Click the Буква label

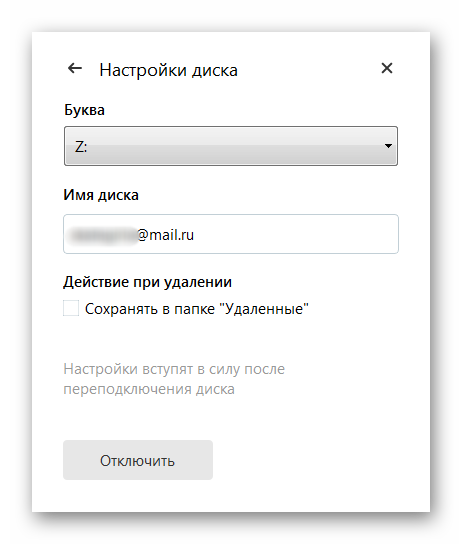(84, 110)
